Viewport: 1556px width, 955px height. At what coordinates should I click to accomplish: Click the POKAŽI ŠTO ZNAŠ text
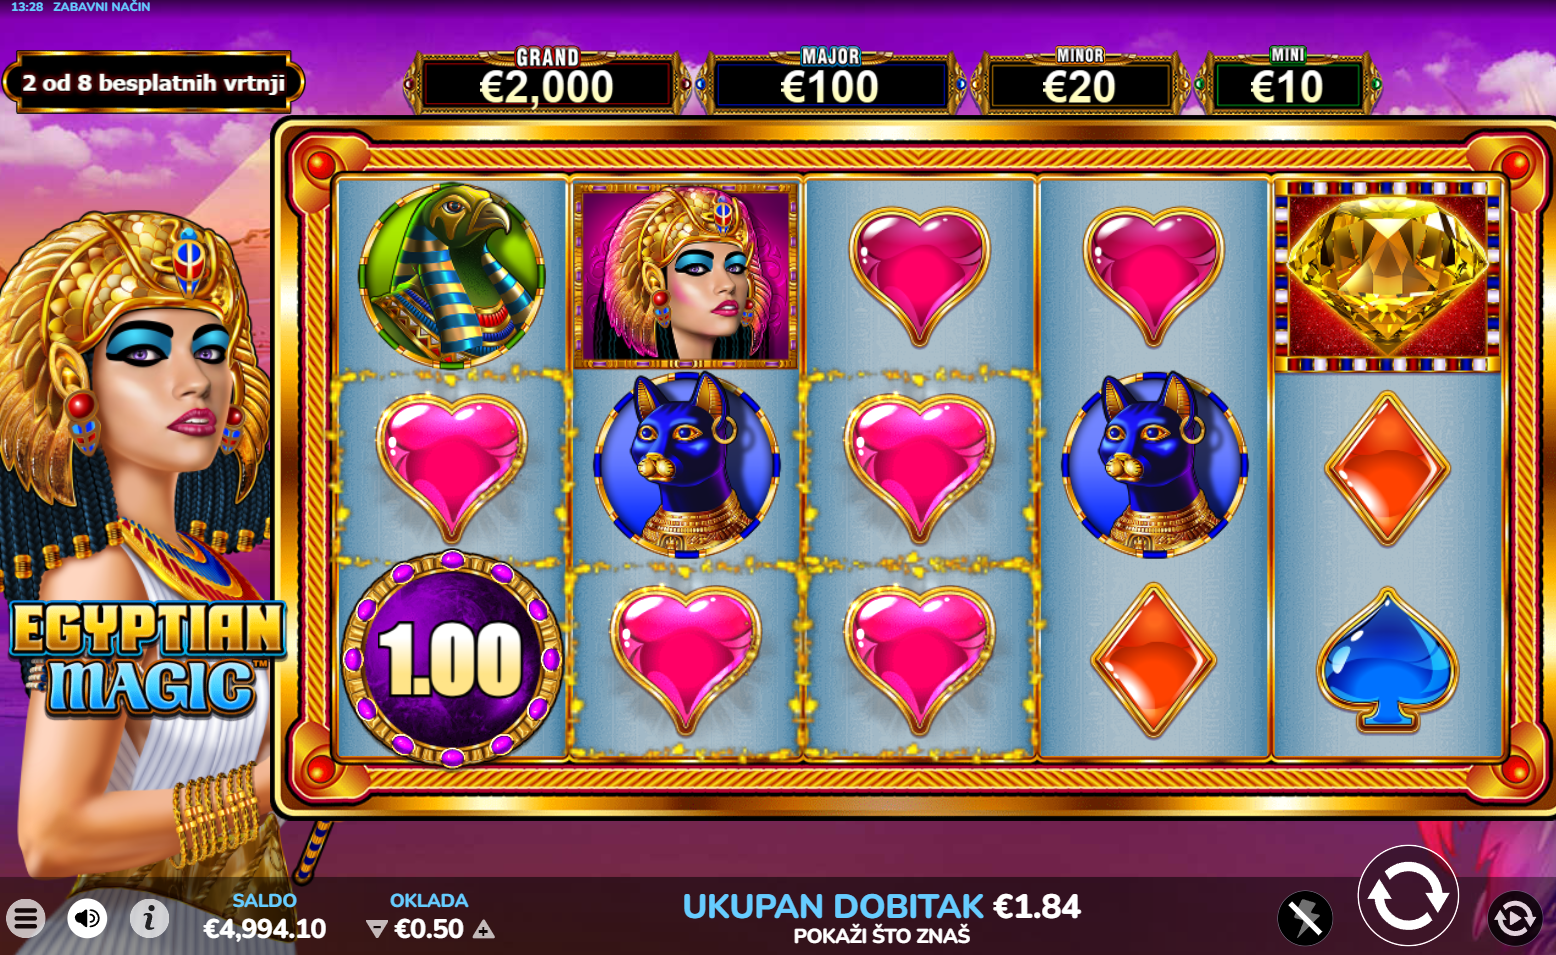pos(882,936)
